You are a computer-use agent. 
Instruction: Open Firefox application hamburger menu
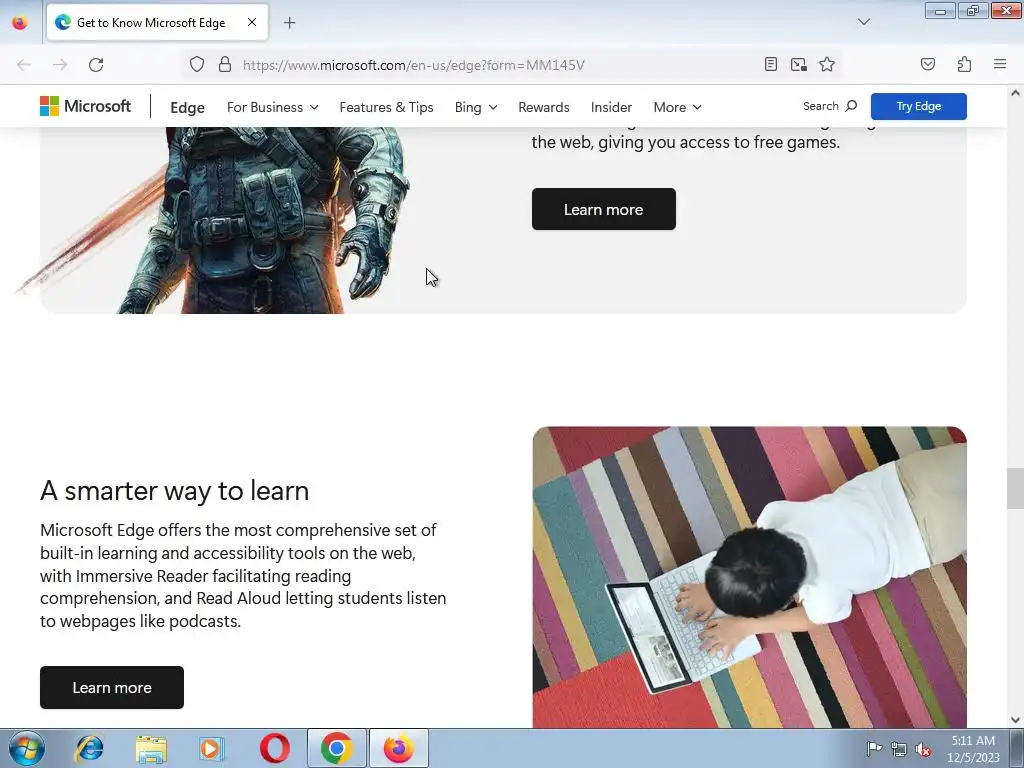[x=1000, y=64]
